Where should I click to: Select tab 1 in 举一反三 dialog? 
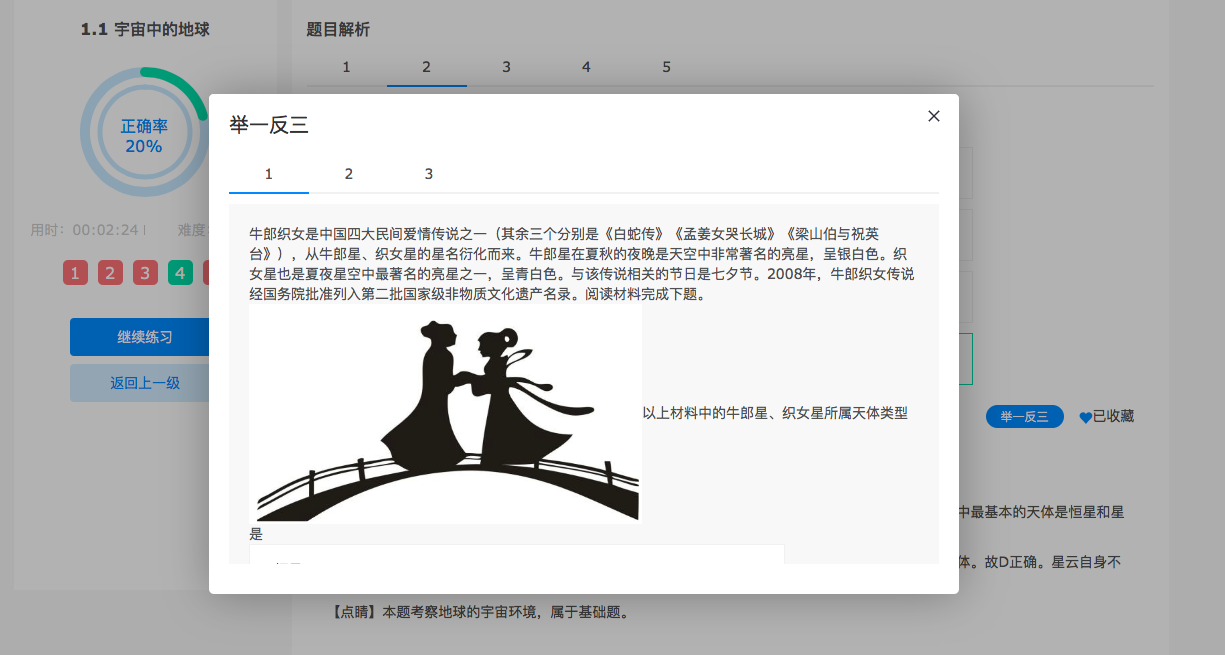coord(269,174)
